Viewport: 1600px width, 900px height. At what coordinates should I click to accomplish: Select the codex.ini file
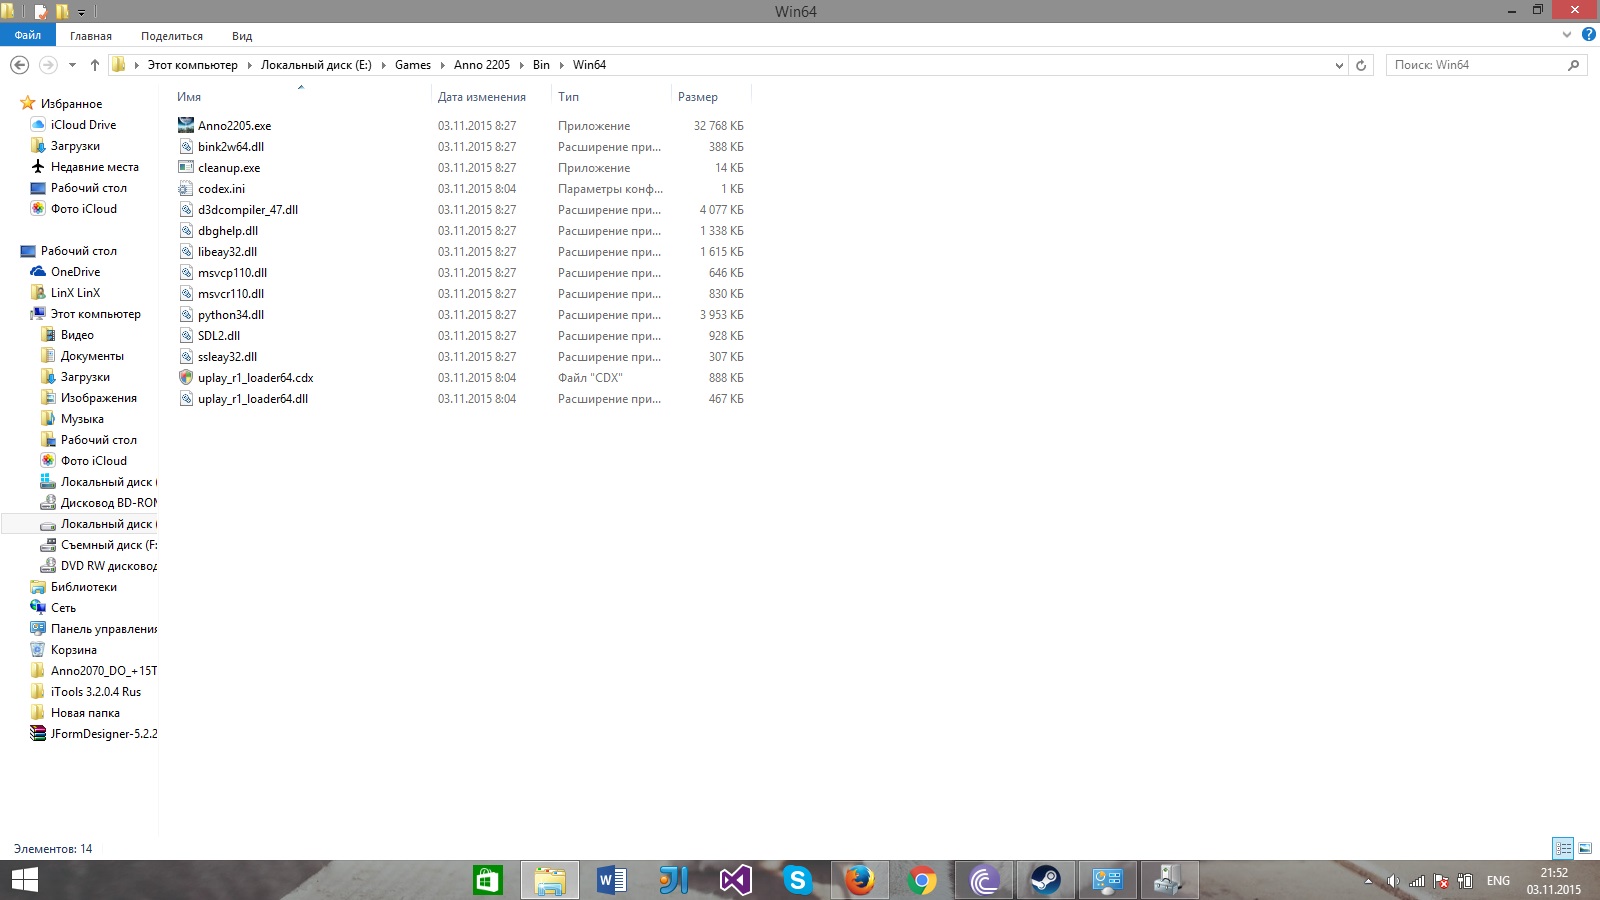(221, 189)
